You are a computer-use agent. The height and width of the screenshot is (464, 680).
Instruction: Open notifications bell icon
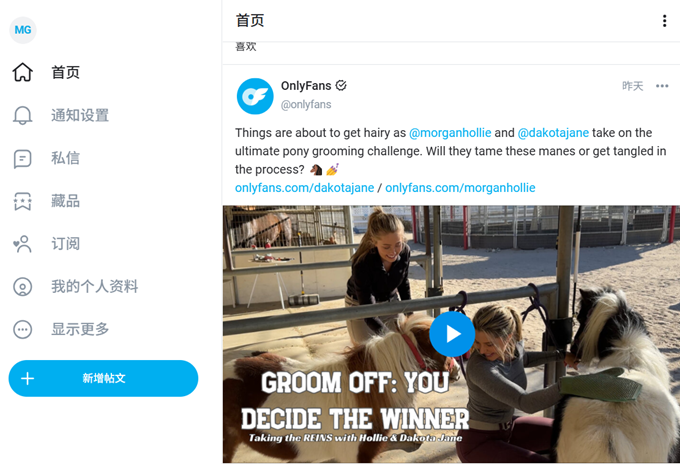(x=23, y=115)
